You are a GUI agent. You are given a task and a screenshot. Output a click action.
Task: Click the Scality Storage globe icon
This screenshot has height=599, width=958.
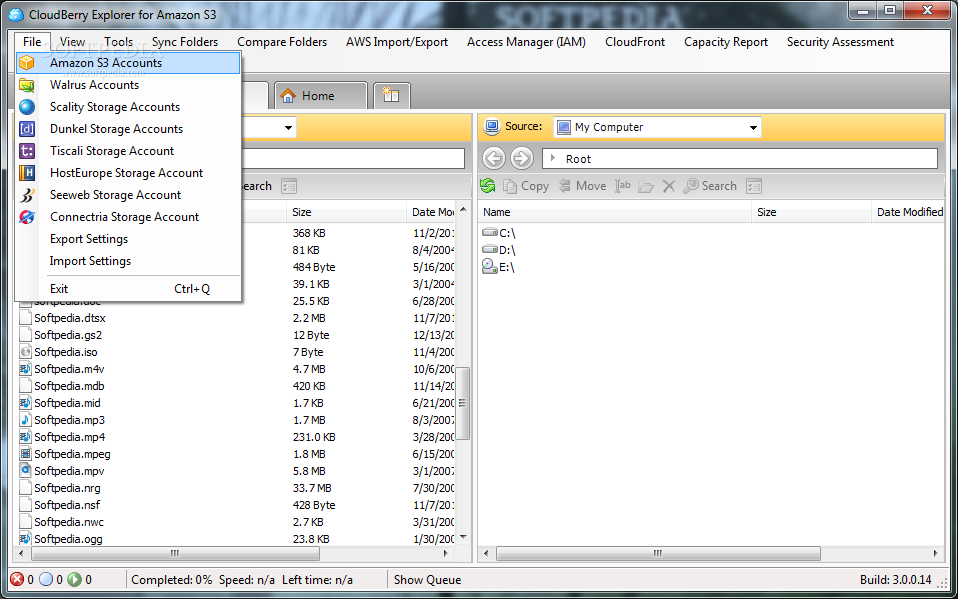26,107
